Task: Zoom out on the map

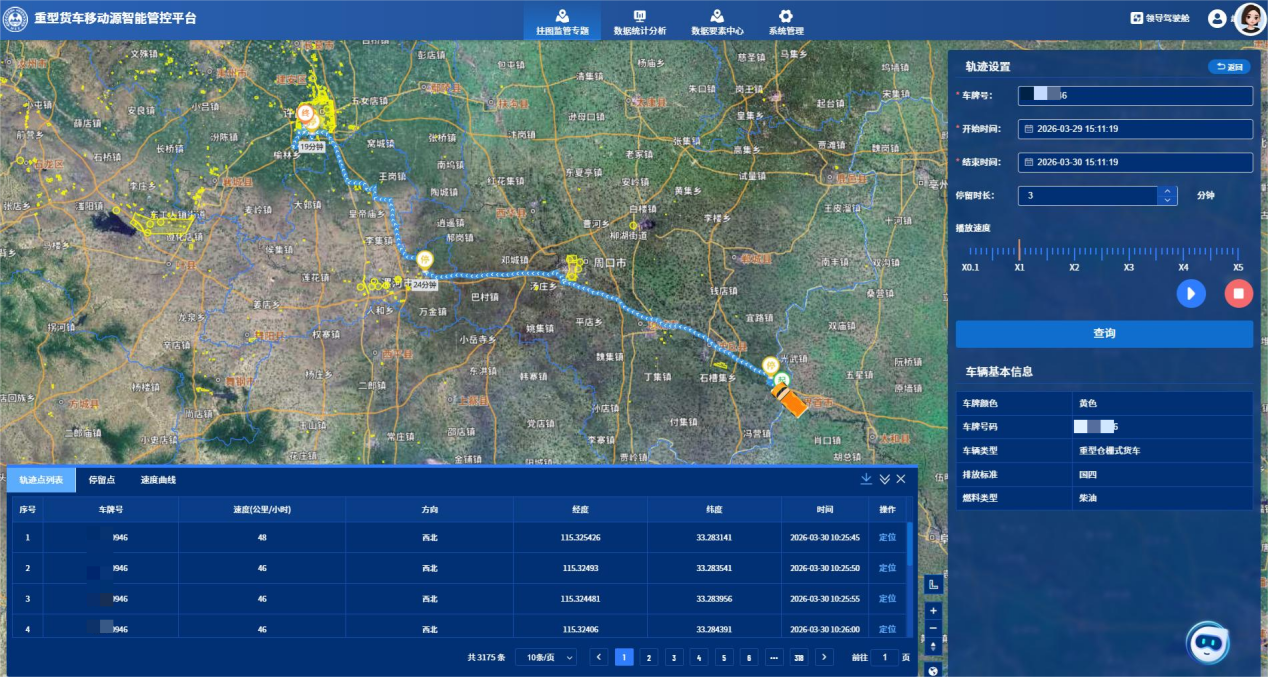Action: [x=933, y=628]
